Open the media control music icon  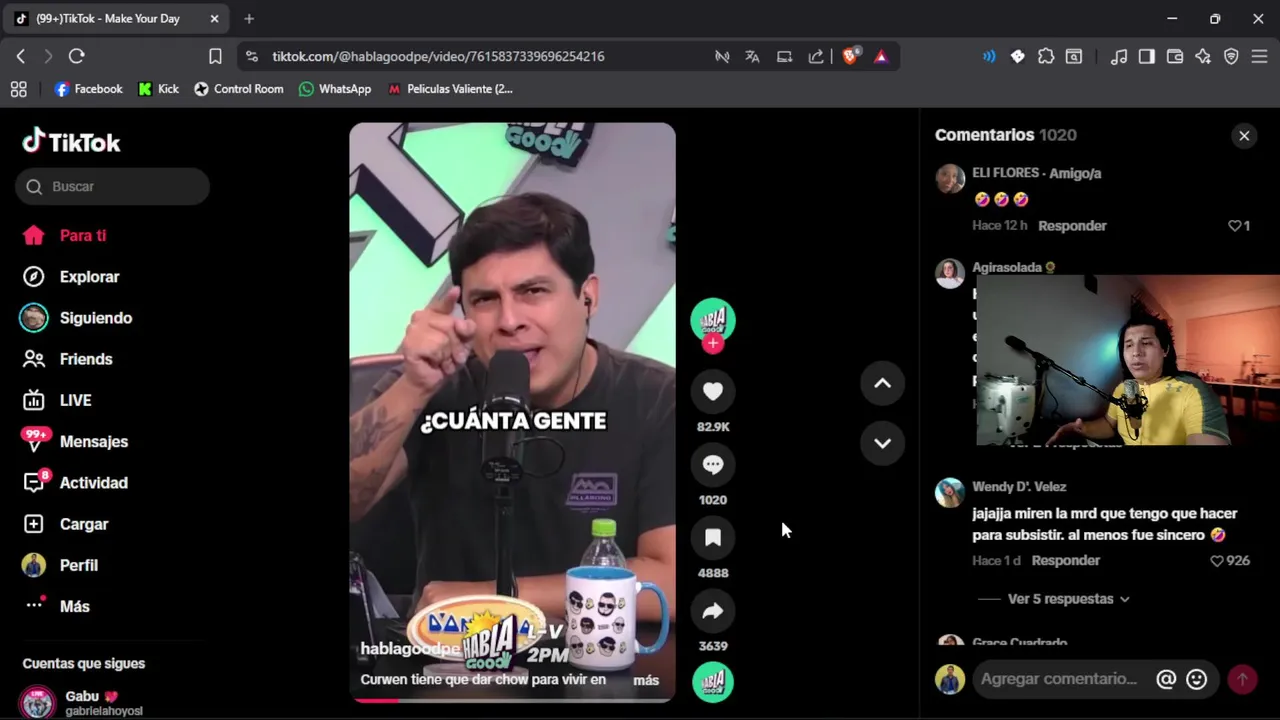pyautogui.click(x=1119, y=56)
